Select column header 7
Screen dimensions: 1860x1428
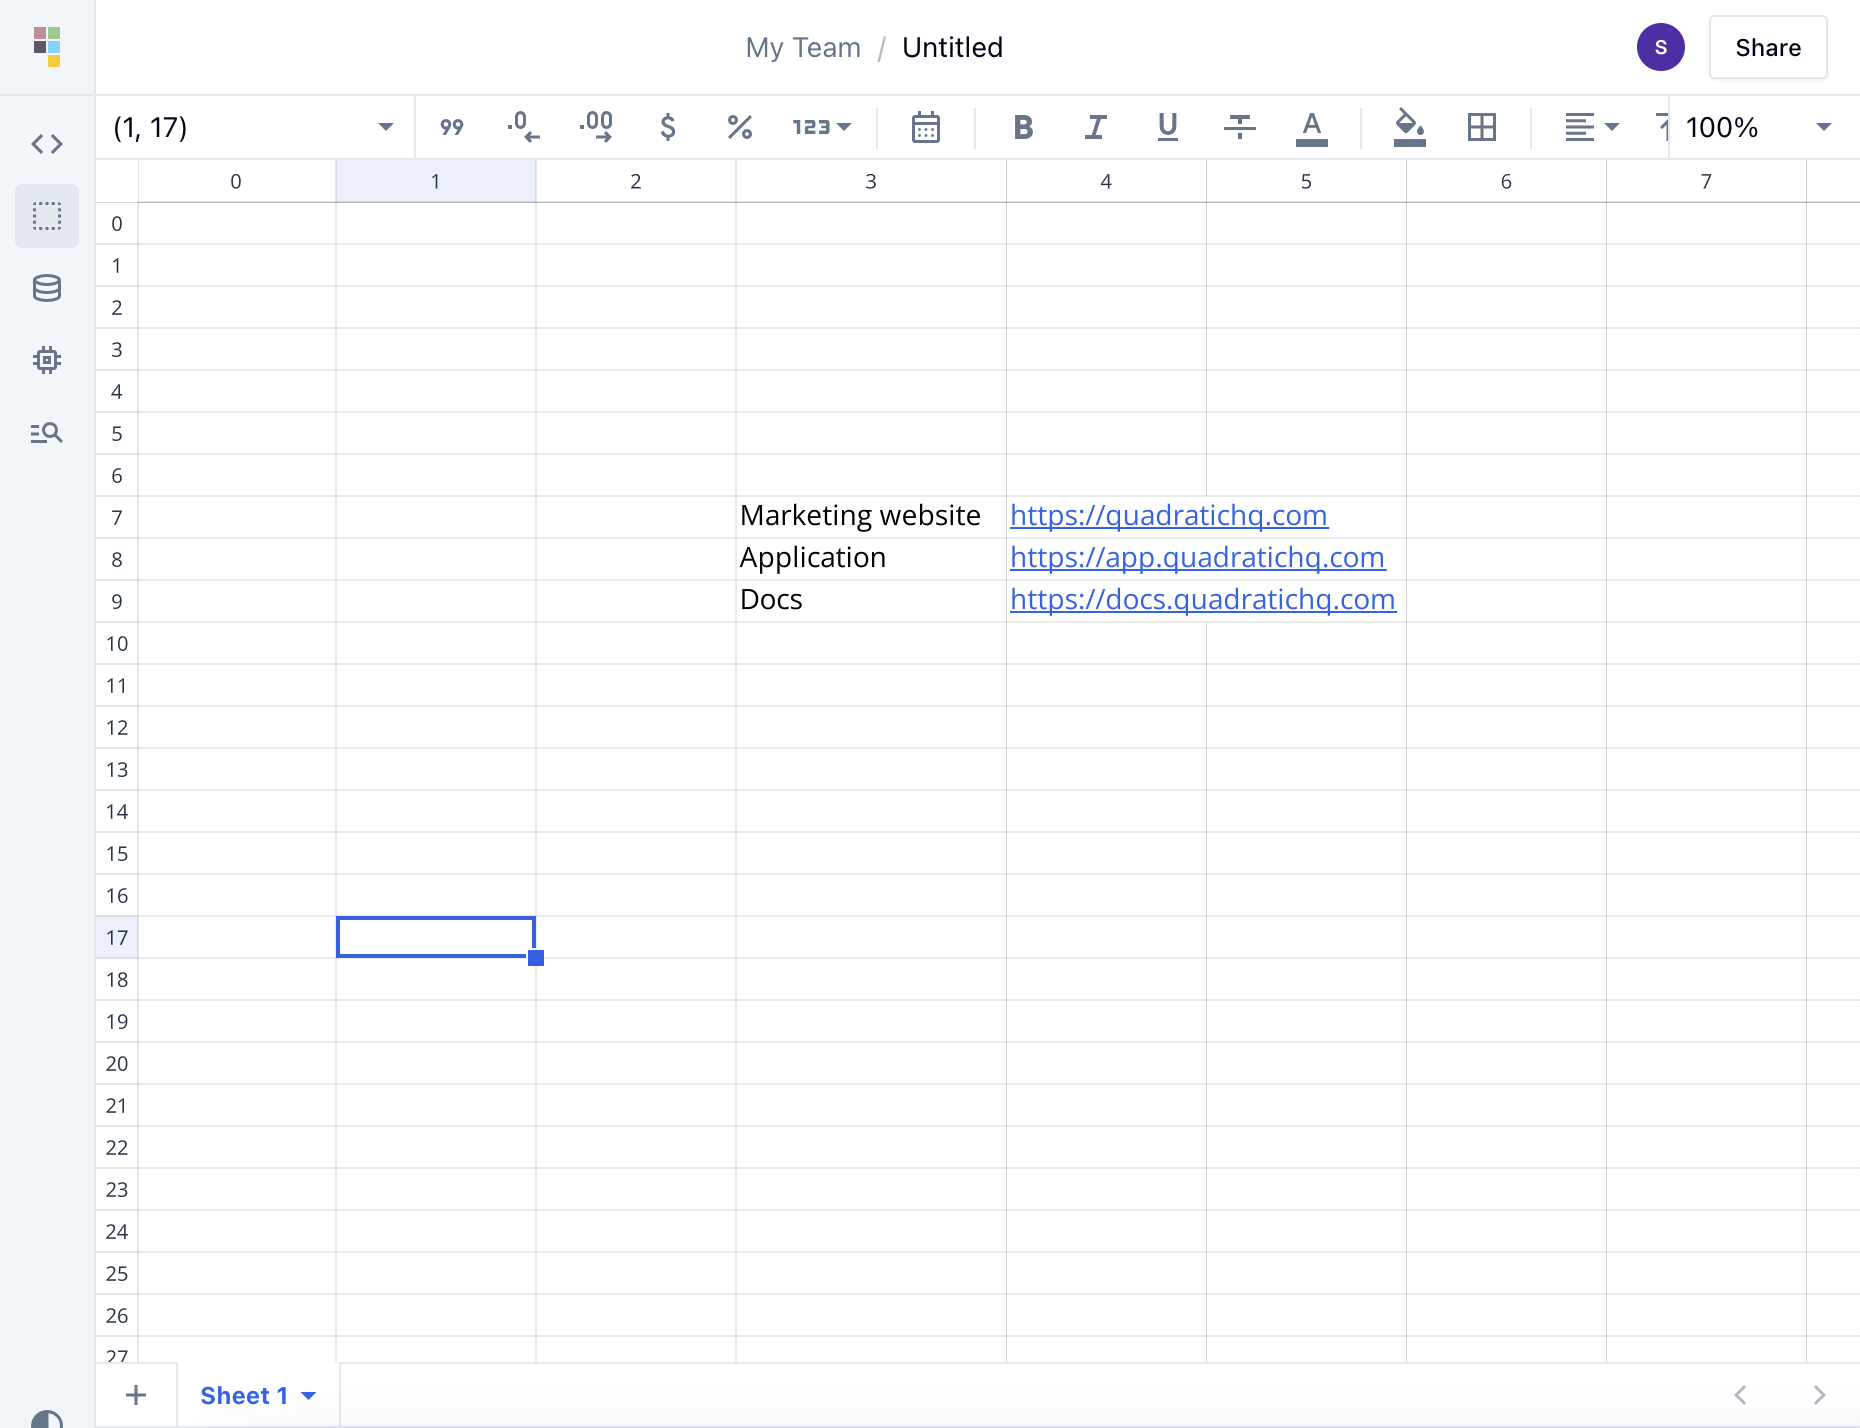(1706, 181)
